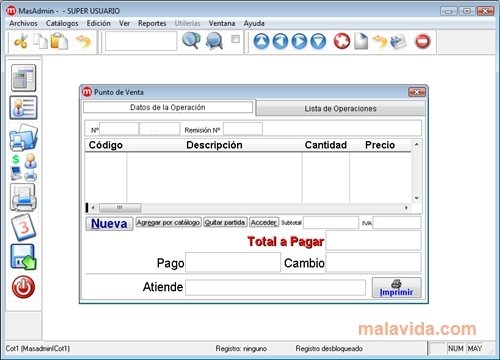The image size is (500, 360).
Task: Open the calculator point-of-sale sidebar icon
Action: tap(23, 78)
